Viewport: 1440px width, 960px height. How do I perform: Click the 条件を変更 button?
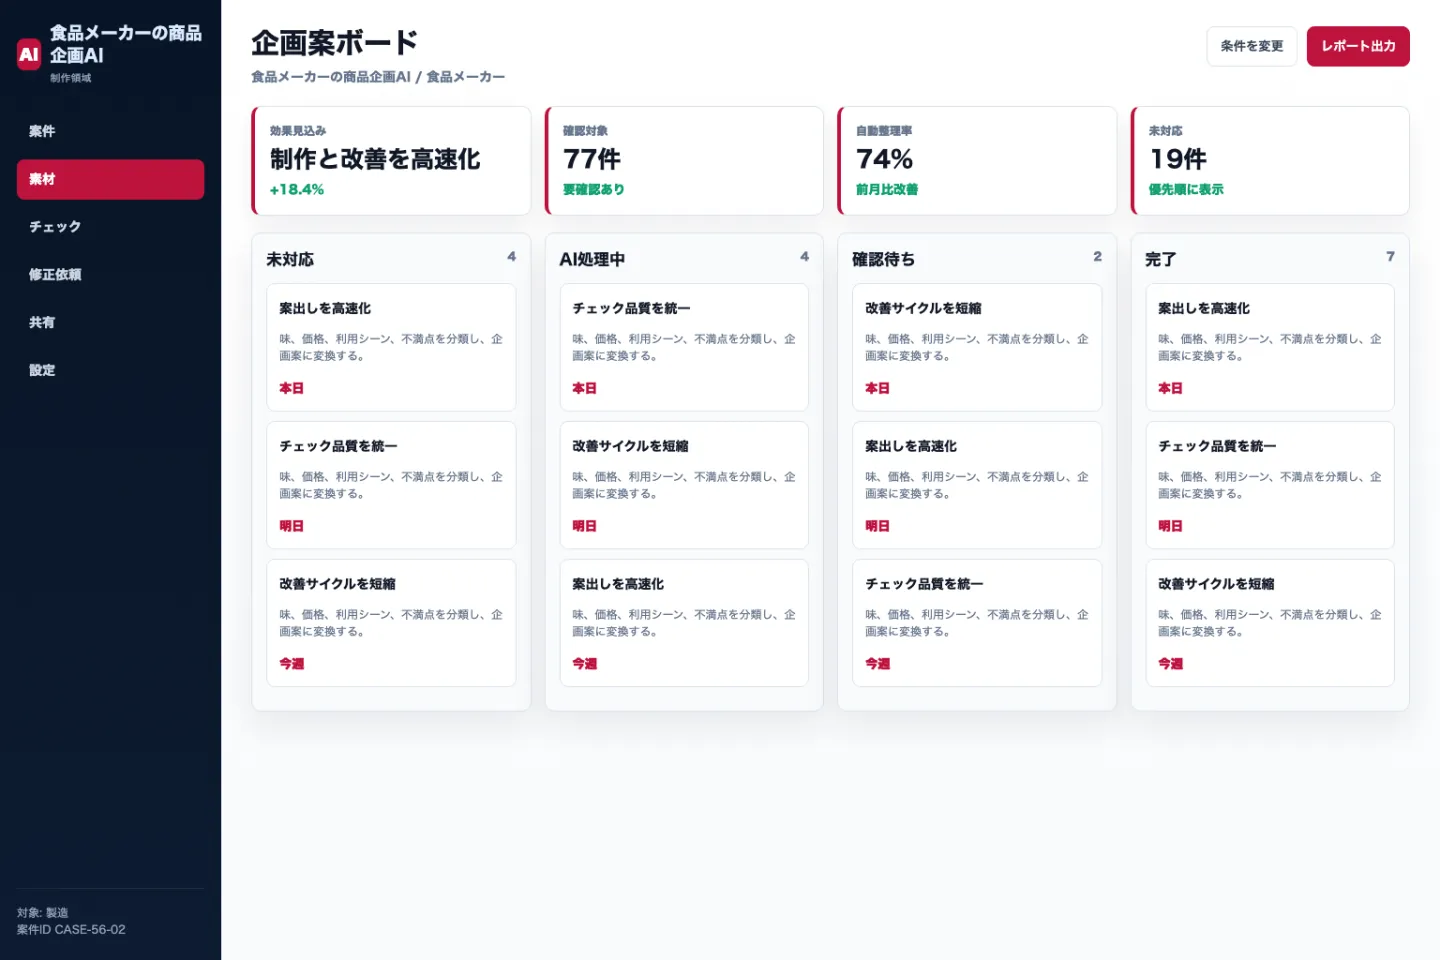(x=1251, y=46)
